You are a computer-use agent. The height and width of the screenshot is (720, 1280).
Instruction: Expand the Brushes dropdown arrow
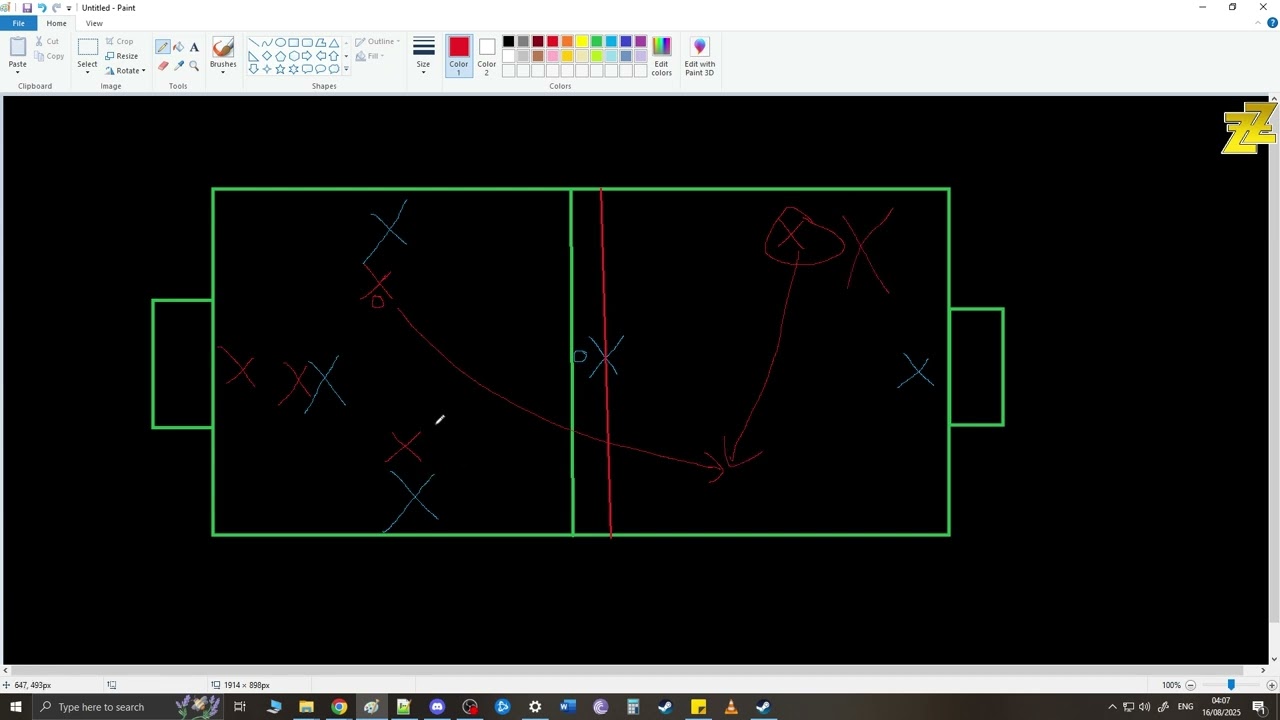[x=223, y=72]
